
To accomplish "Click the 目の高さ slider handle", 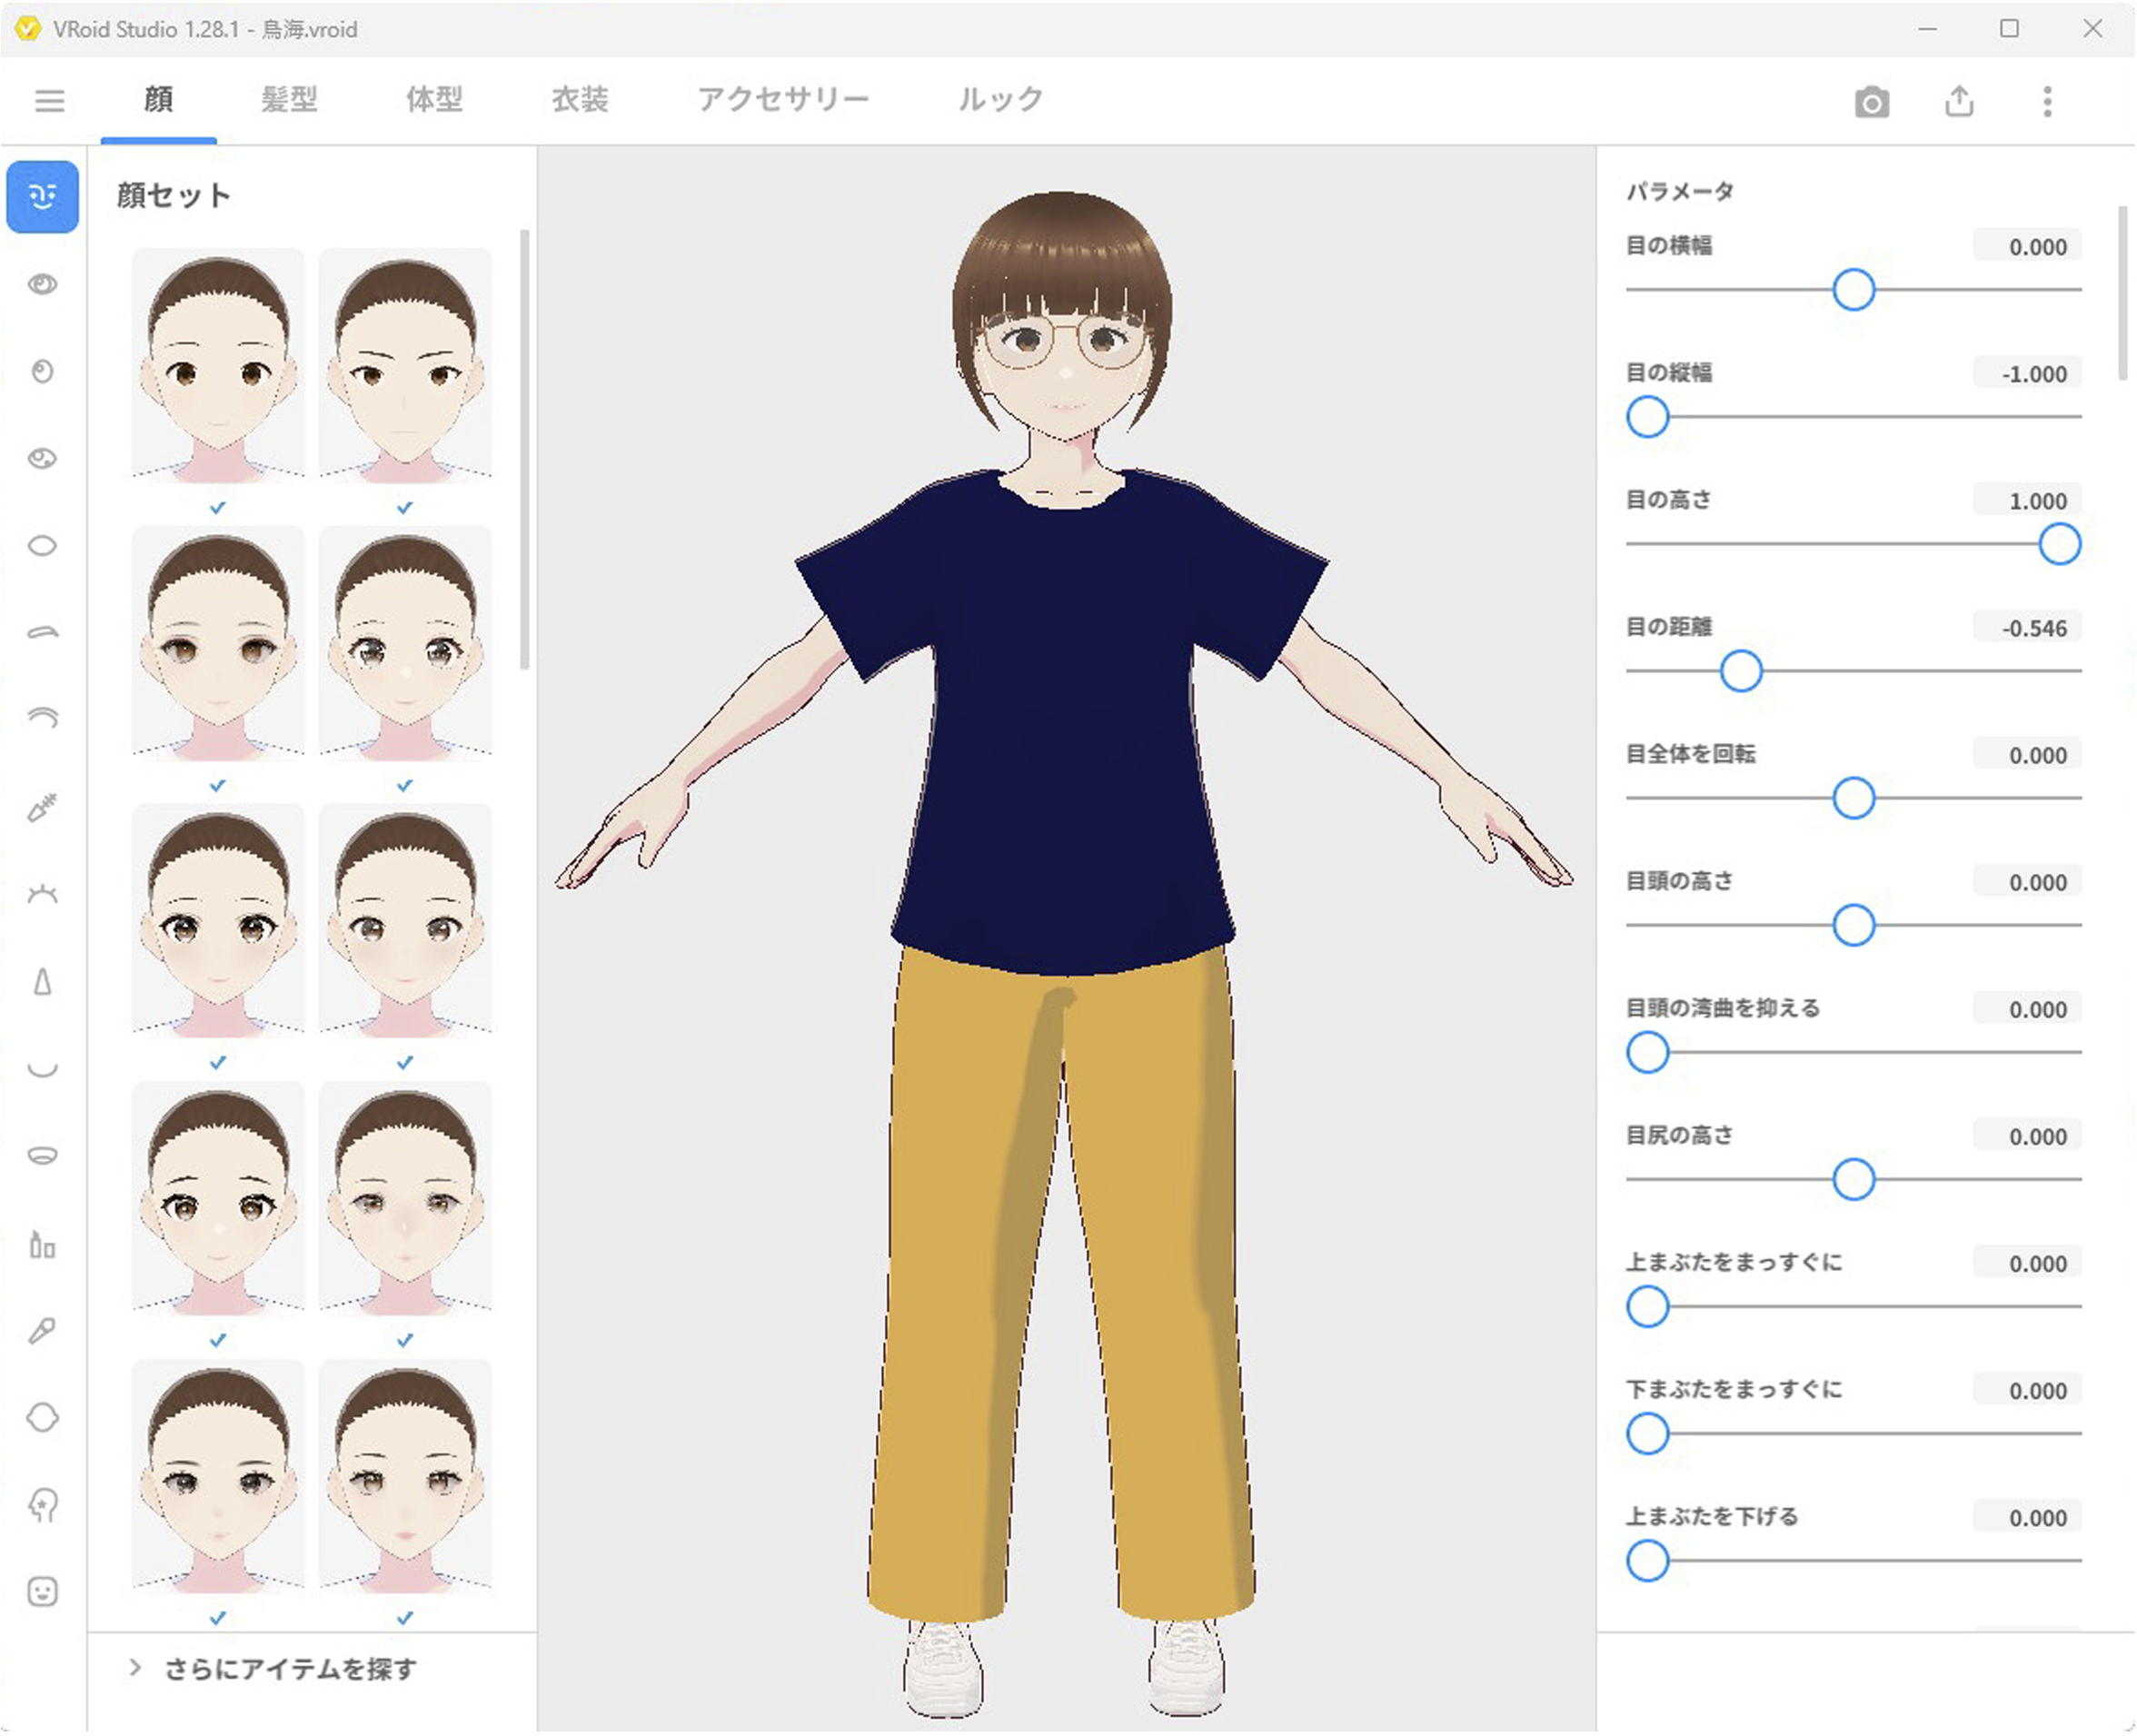I will (x=2059, y=544).
